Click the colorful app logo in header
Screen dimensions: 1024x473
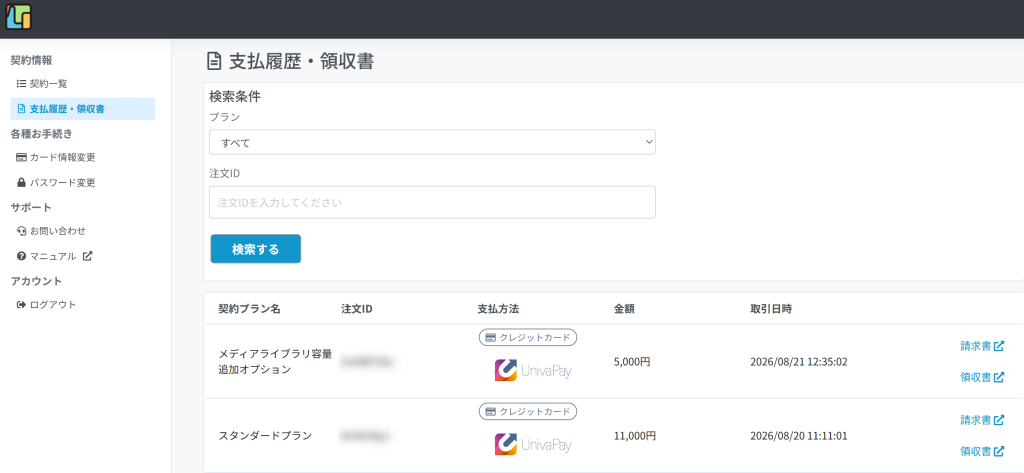click(x=18, y=16)
